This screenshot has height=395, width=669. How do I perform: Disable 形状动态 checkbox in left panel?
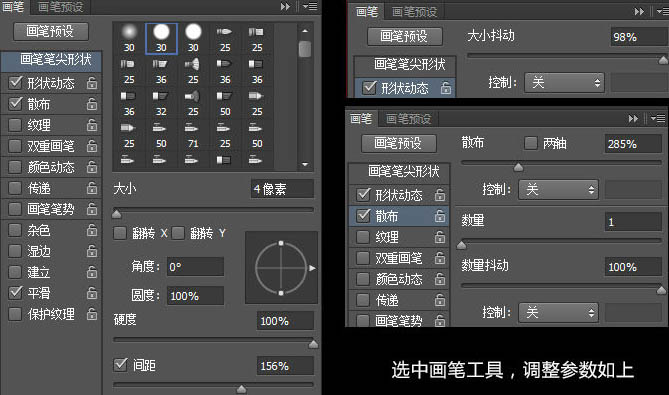tap(15, 82)
